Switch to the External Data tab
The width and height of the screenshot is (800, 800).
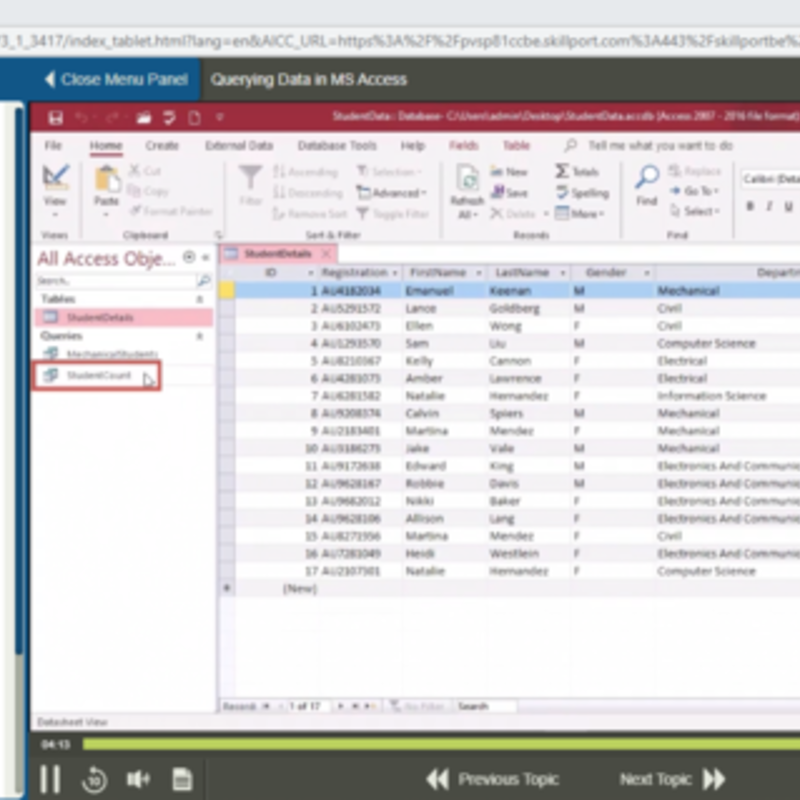(239, 146)
